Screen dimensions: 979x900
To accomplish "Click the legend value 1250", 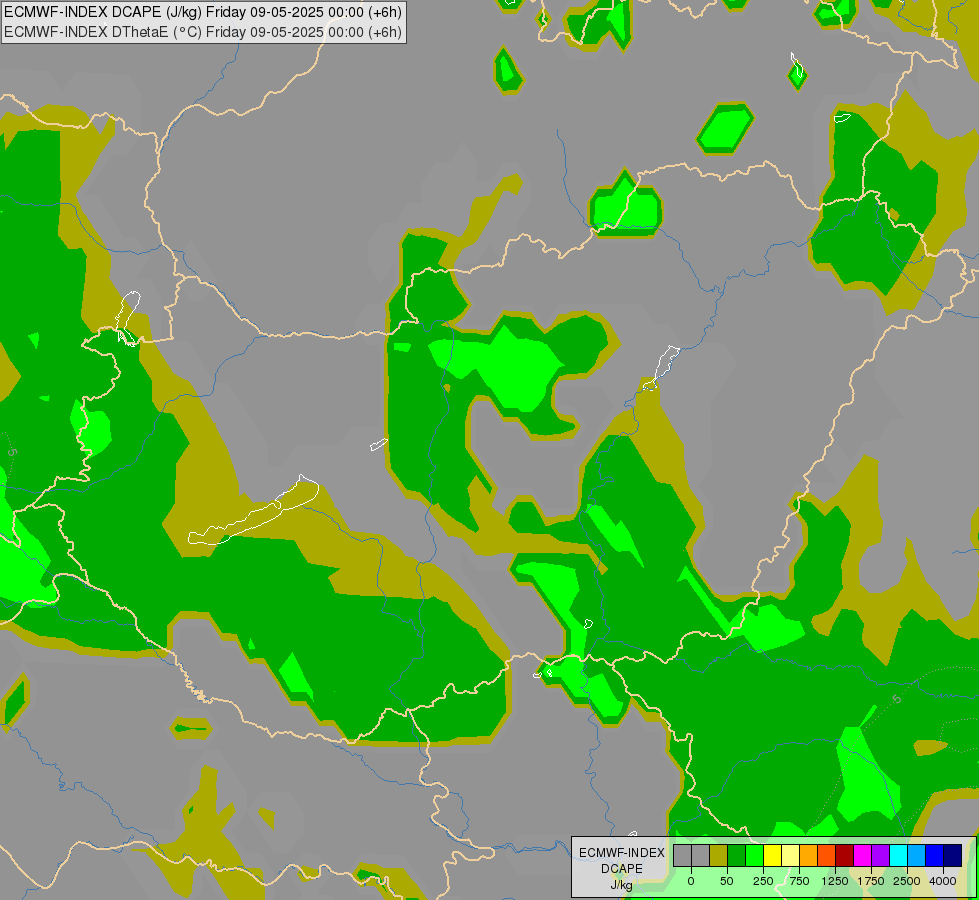I will (x=835, y=881).
